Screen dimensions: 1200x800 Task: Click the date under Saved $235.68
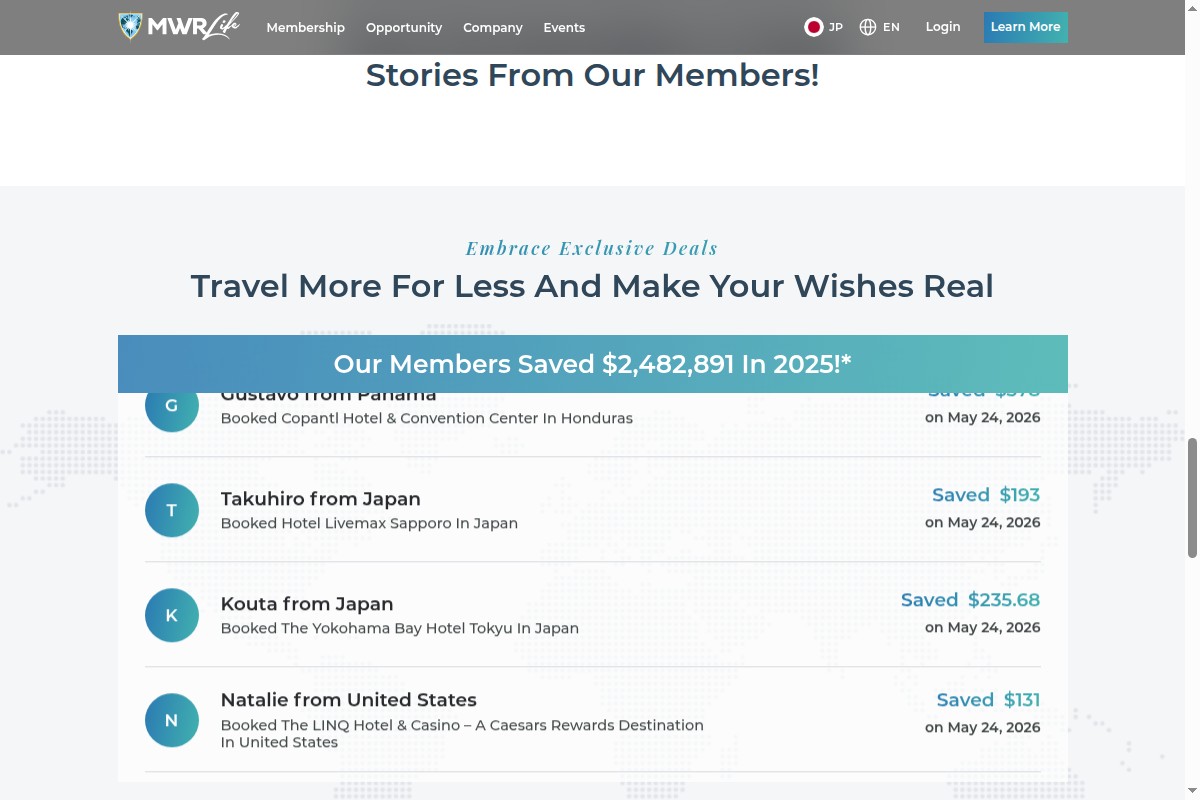pos(982,627)
